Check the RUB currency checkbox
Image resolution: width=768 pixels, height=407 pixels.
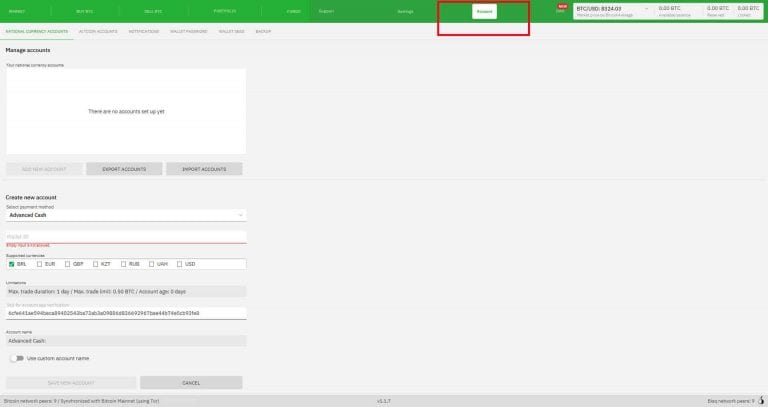(x=123, y=264)
